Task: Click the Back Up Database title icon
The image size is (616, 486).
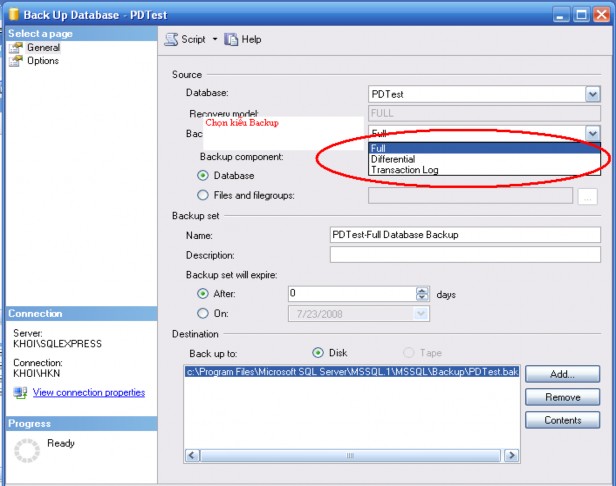Action: tap(14, 14)
